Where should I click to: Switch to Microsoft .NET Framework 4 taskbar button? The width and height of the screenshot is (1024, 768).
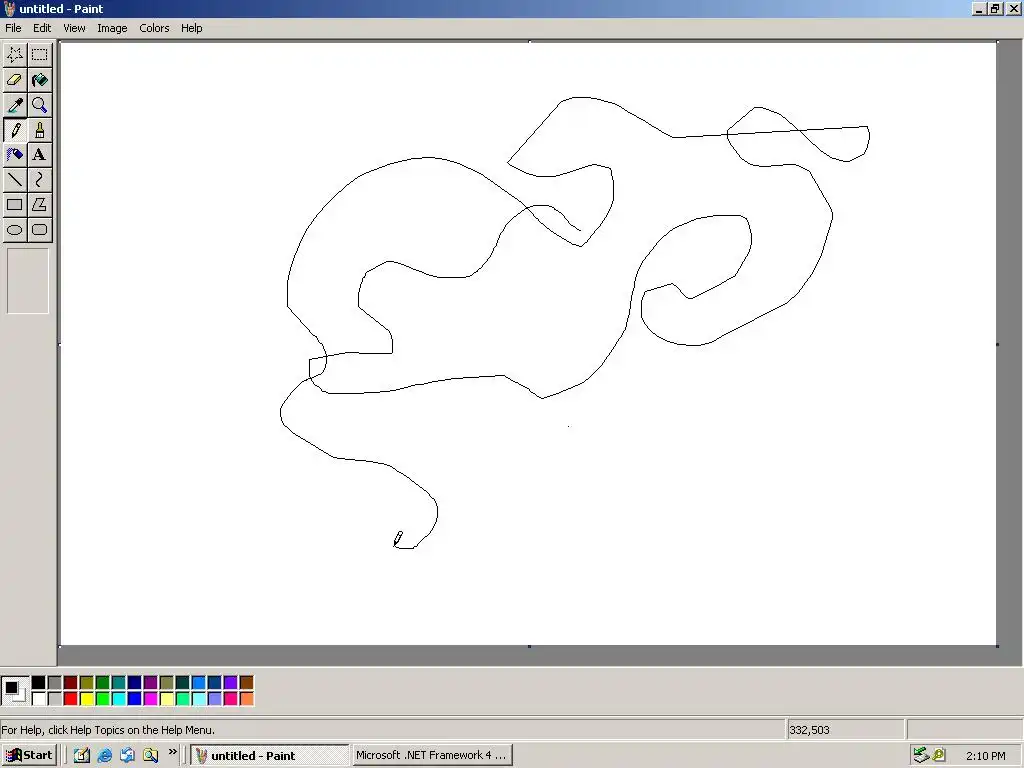(x=432, y=756)
